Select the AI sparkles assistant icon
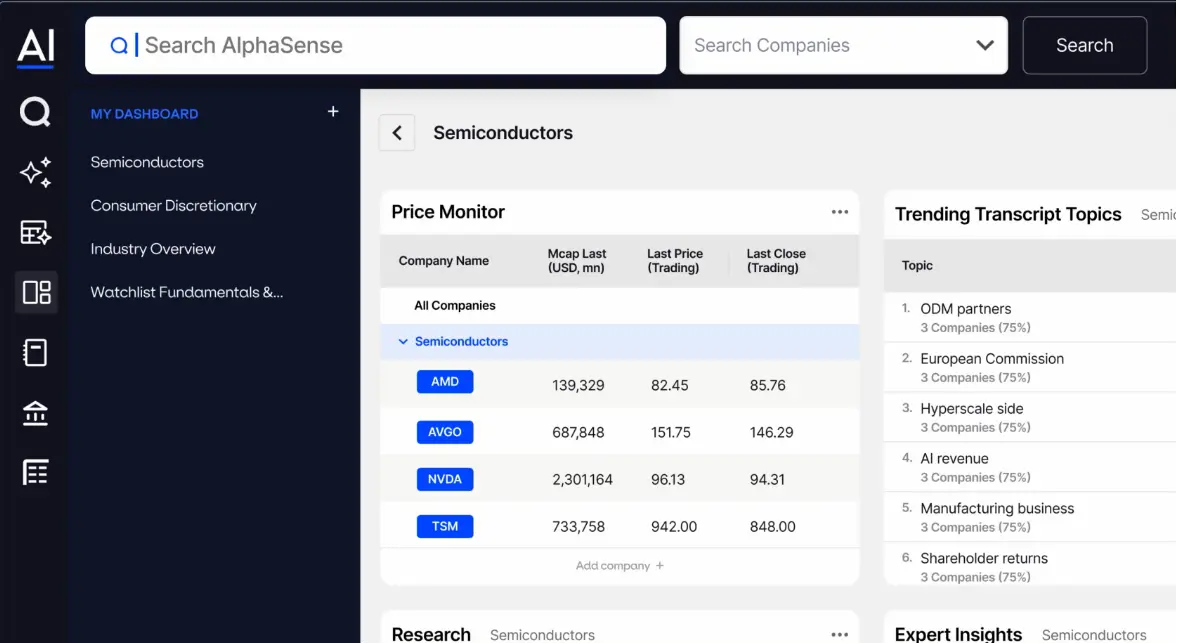This screenshot has height=644, width=1177. [34, 172]
